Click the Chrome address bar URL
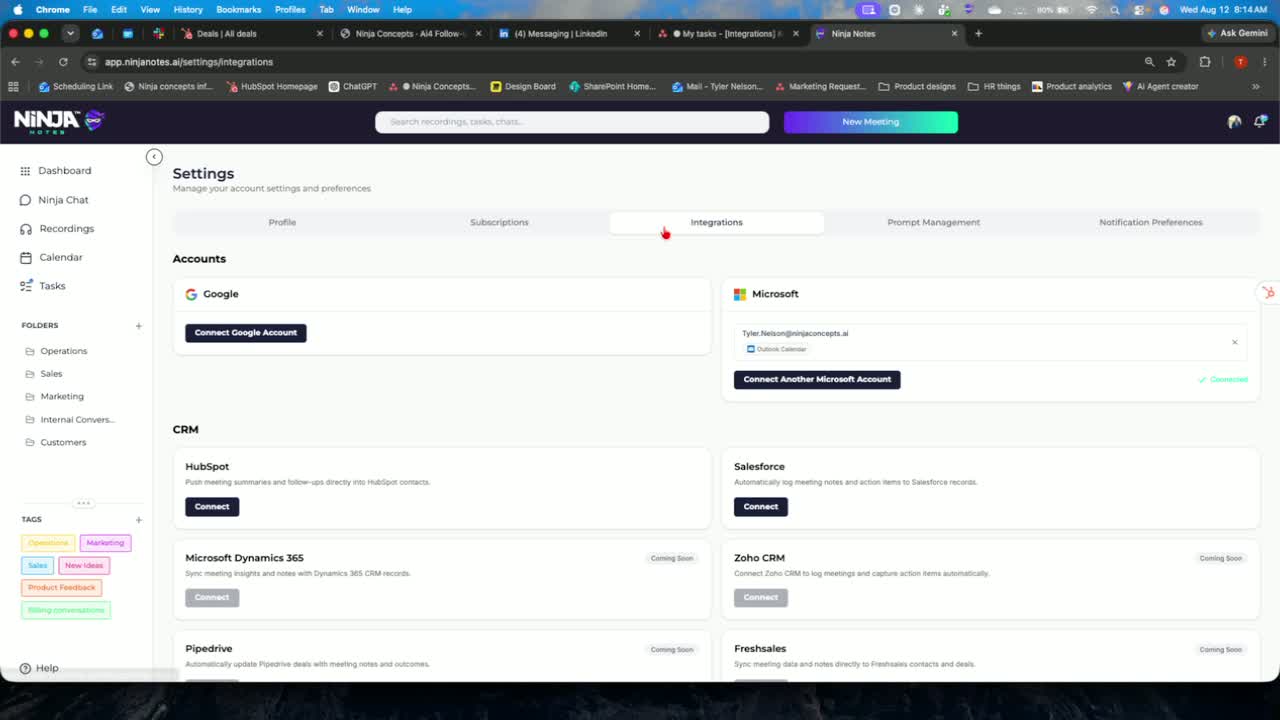 pos(189,62)
